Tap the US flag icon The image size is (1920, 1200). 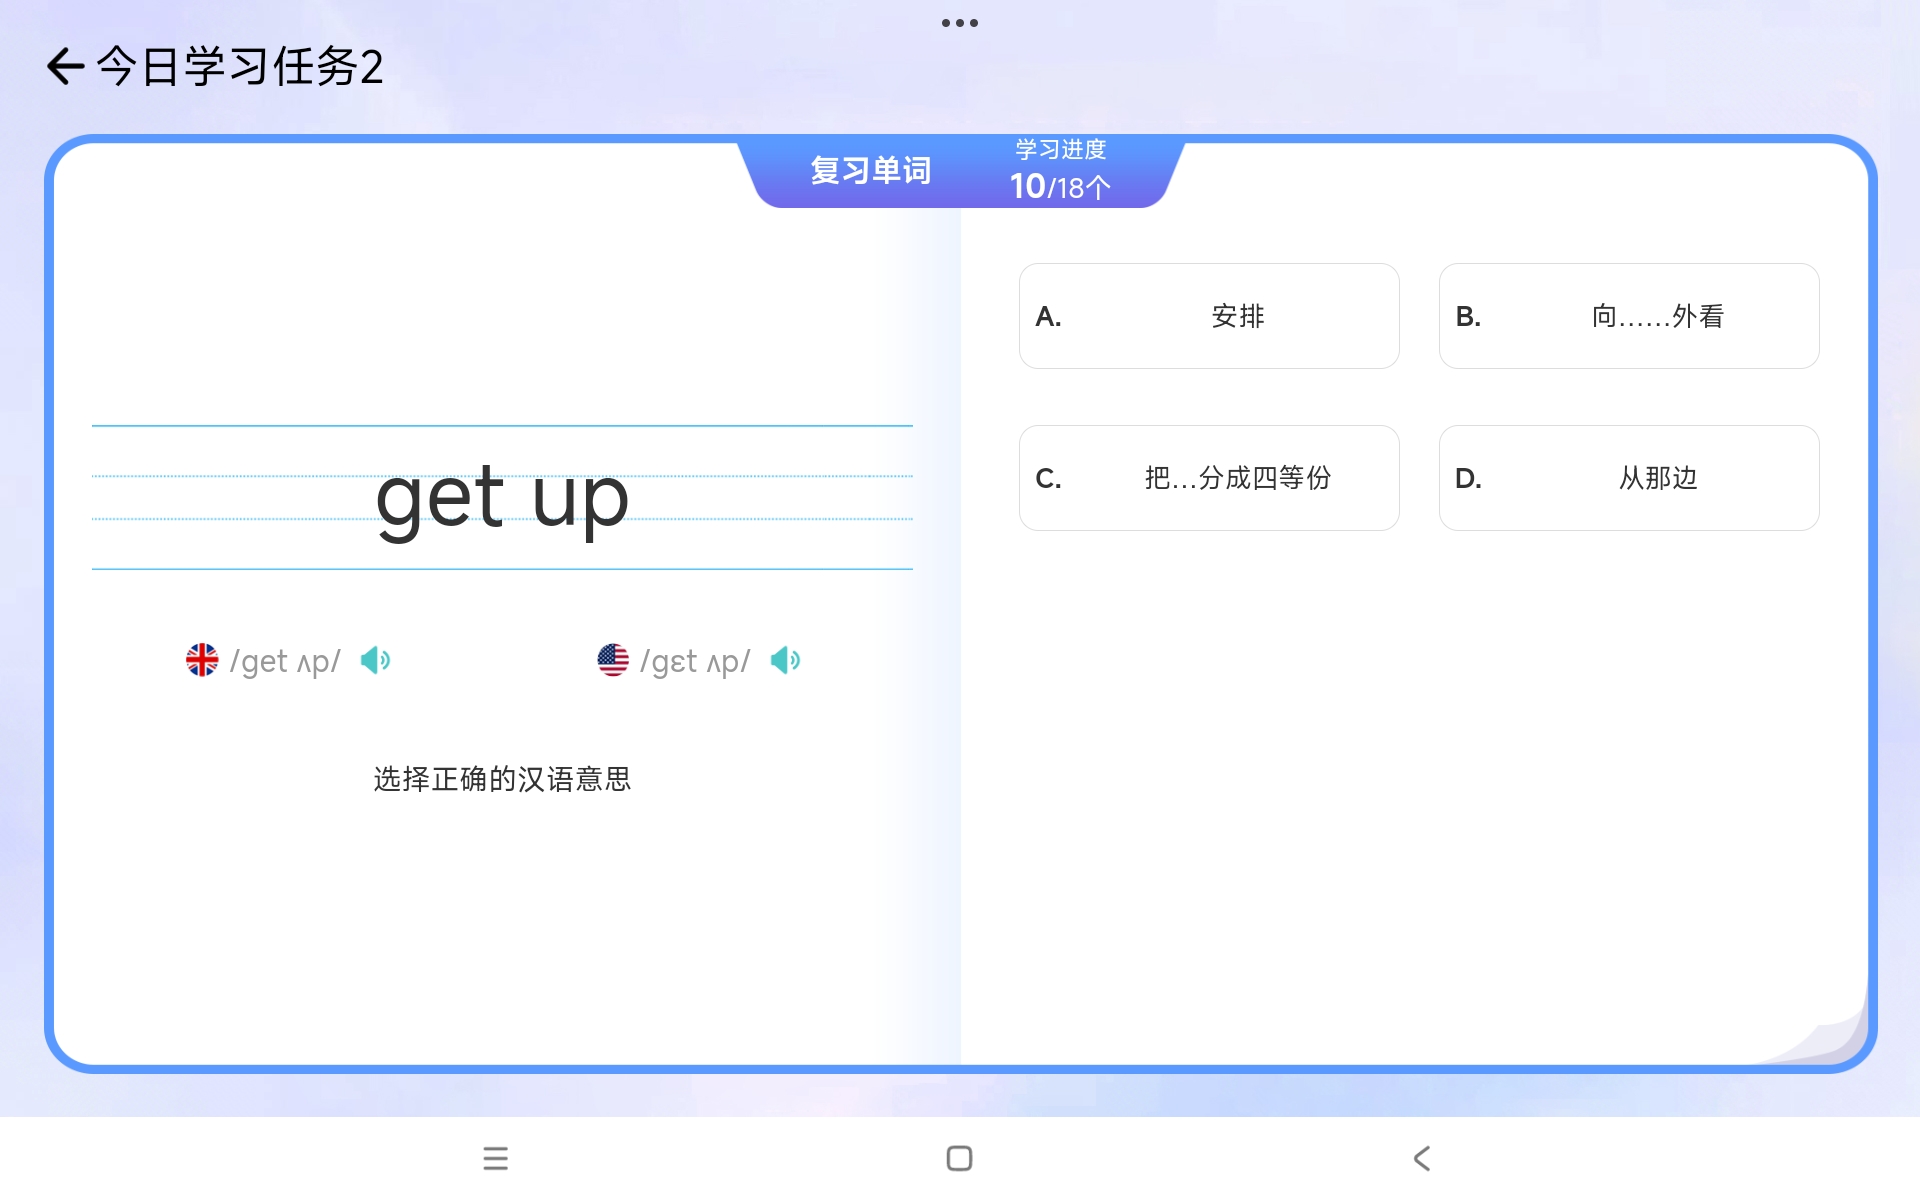coord(613,660)
